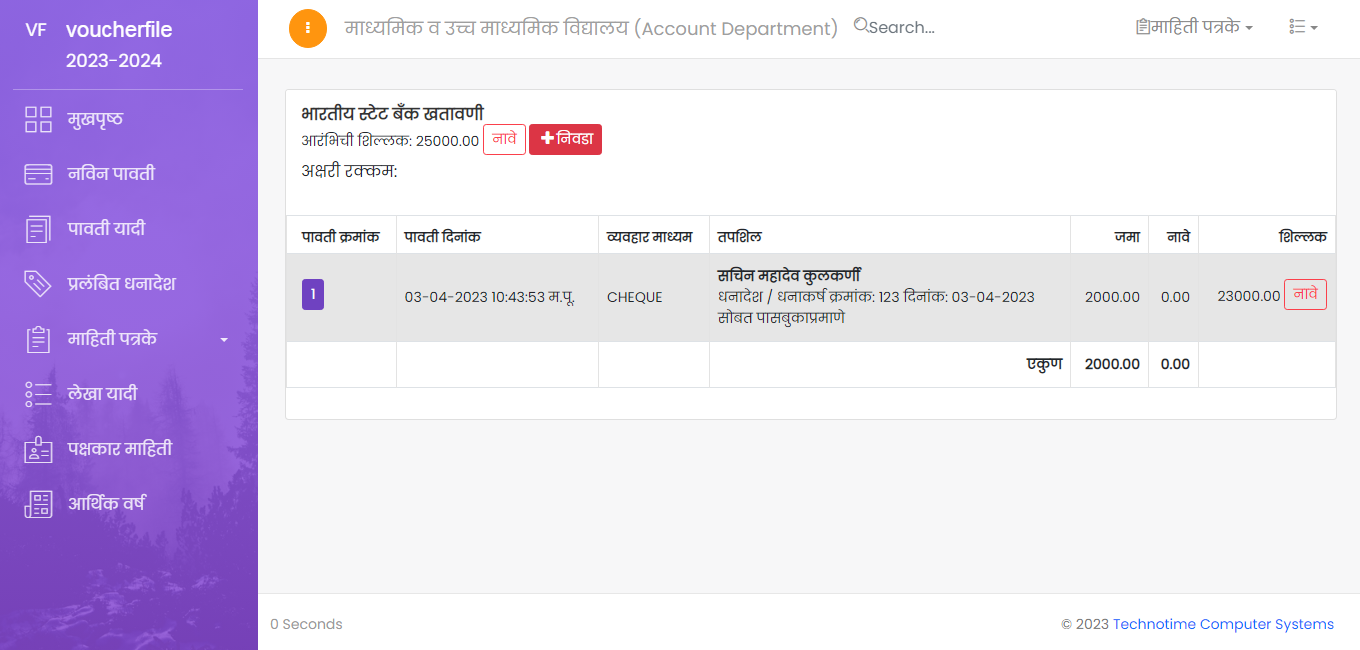The width and height of the screenshot is (1360, 650).
Task: Click the document icon beside पावती यादी
Action: coord(38,229)
